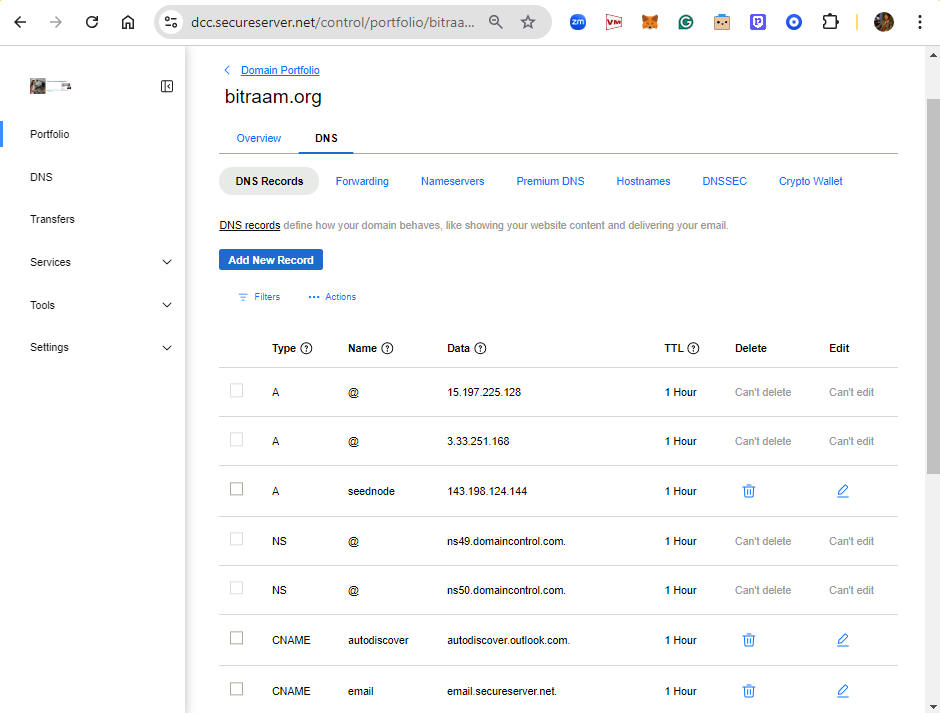Reload the current page
This screenshot has height=713, width=940.
click(x=92, y=22)
